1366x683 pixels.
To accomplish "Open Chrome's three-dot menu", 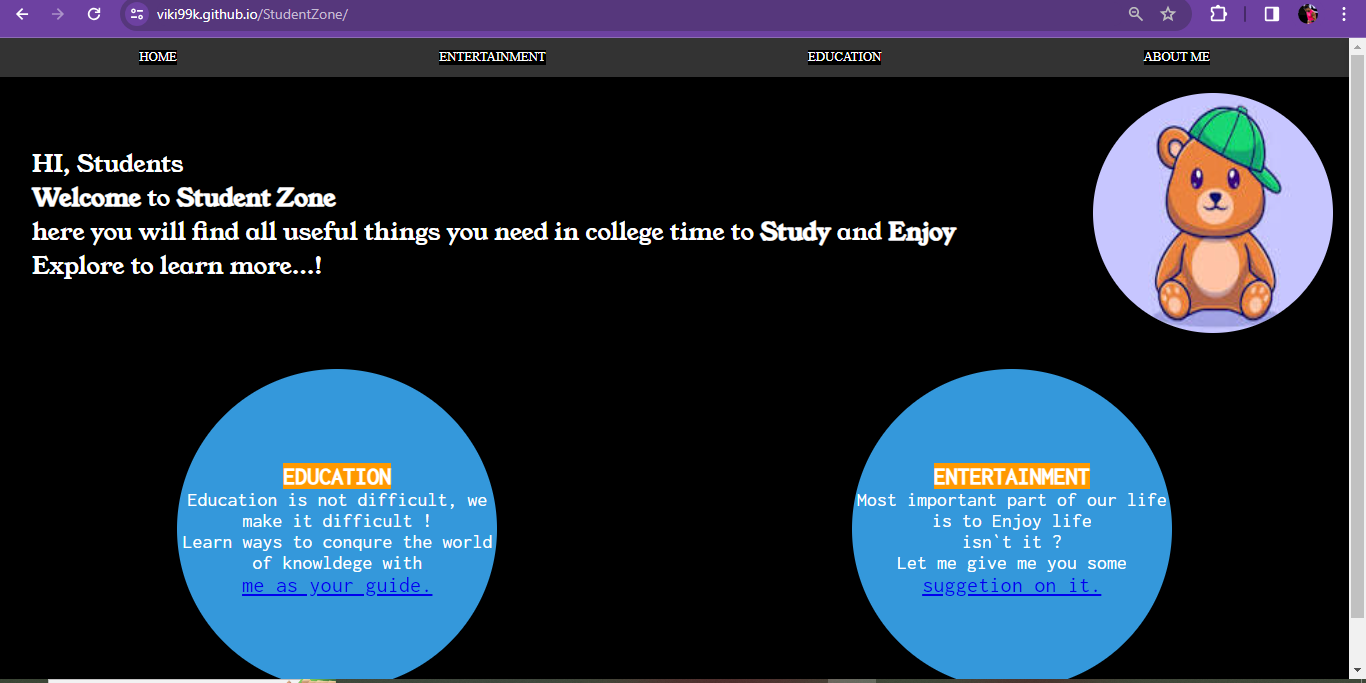I will pos(1343,14).
